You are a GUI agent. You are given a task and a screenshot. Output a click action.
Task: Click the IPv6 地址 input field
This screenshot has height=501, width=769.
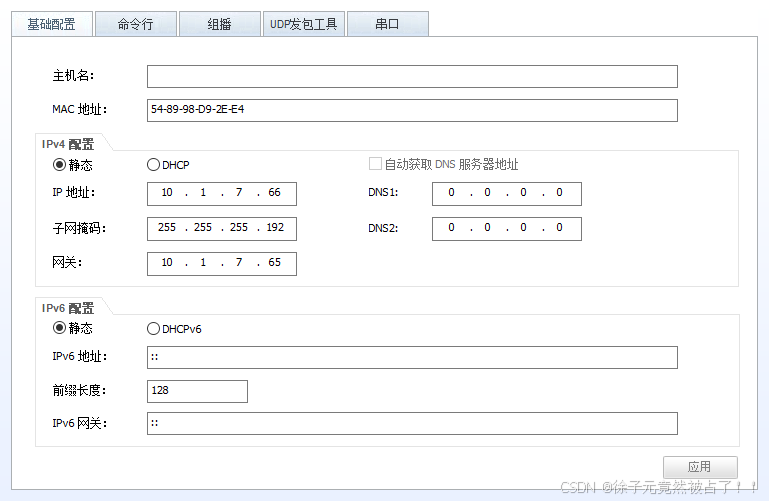(412, 357)
